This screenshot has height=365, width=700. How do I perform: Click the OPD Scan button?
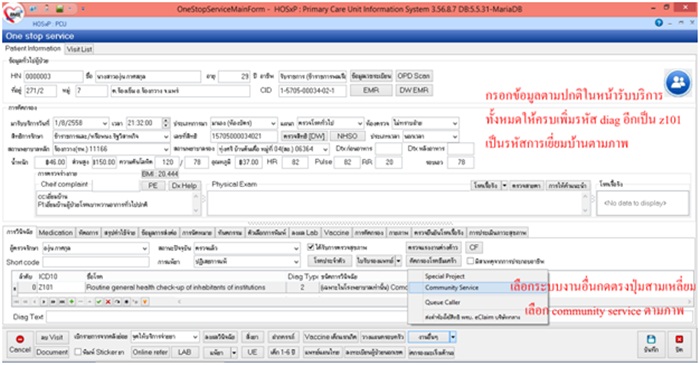(x=414, y=76)
